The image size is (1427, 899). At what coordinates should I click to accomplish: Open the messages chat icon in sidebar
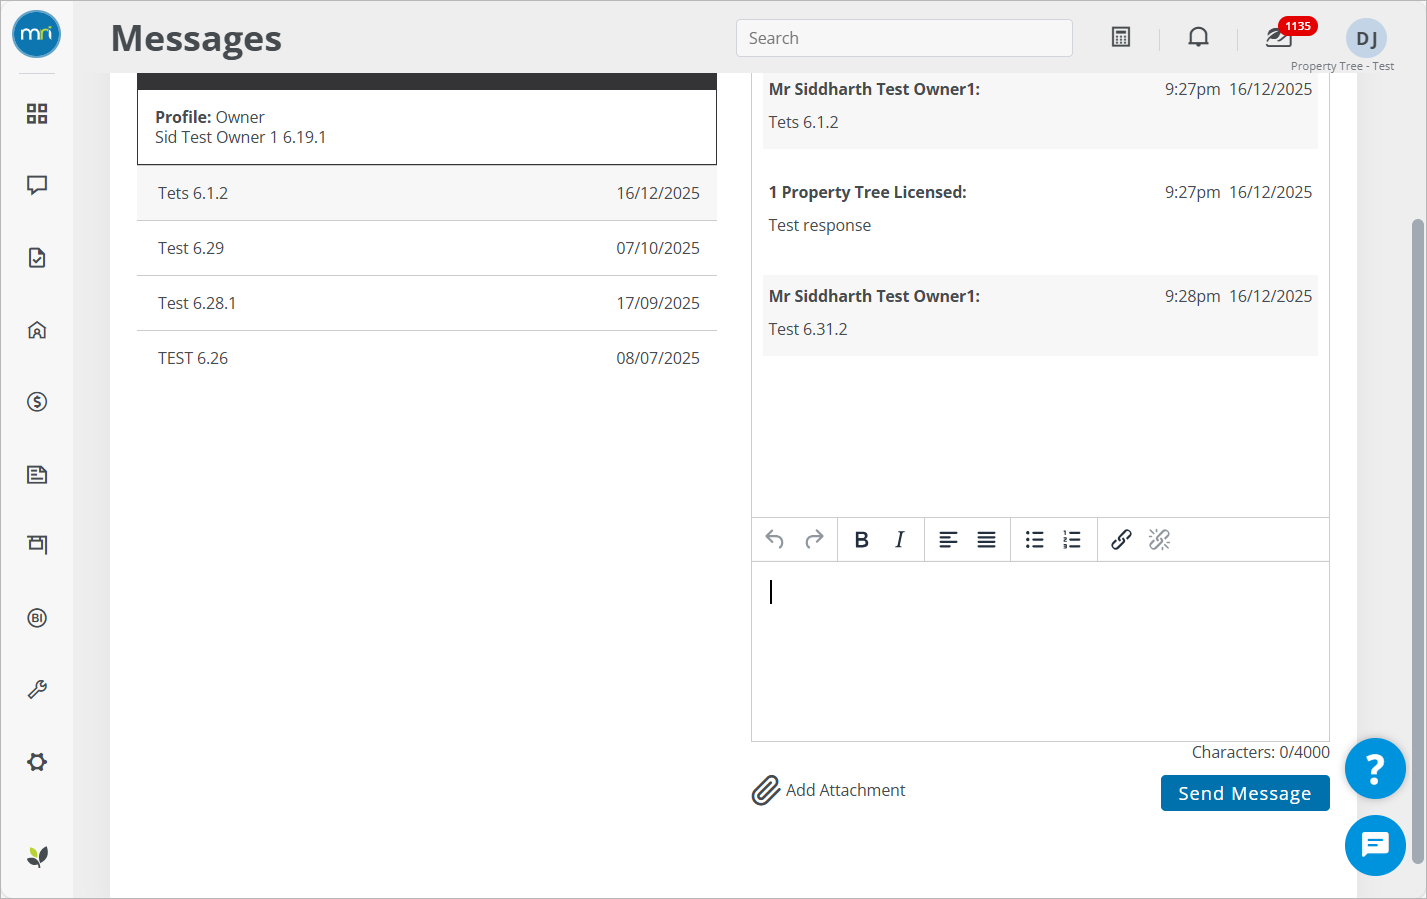pos(37,185)
